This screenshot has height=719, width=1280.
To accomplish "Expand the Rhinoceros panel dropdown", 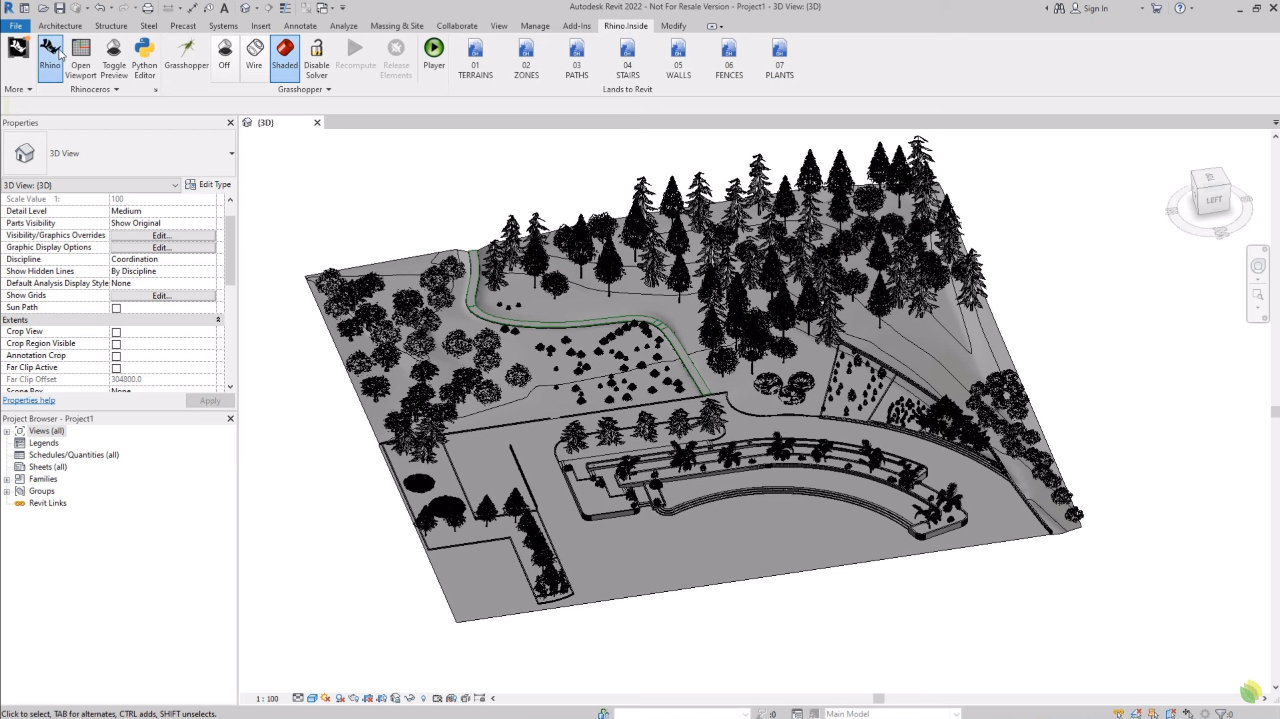I will pos(95,90).
